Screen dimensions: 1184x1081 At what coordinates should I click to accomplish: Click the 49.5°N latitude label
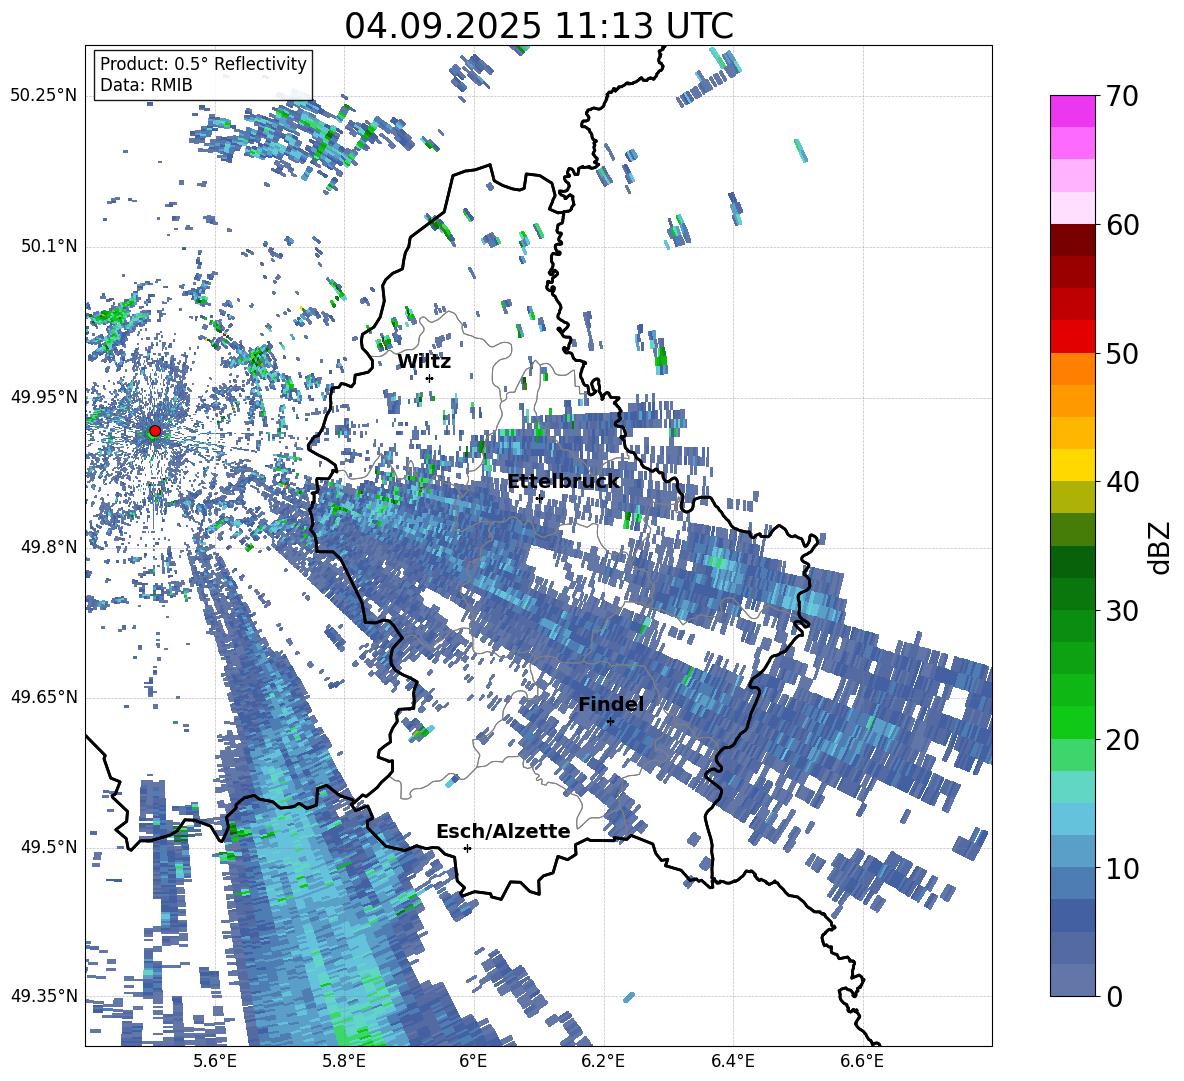pyautogui.click(x=49, y=846)
